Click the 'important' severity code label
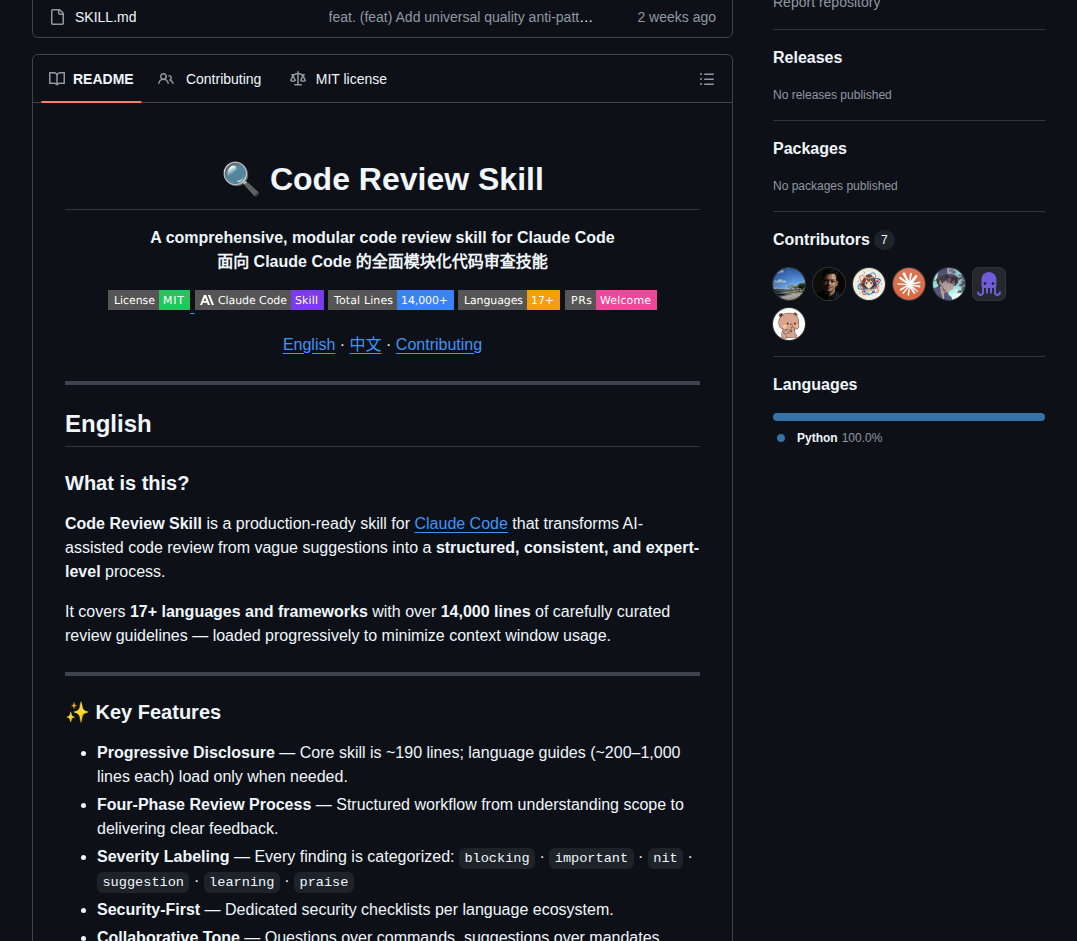 tap(591, 858)
